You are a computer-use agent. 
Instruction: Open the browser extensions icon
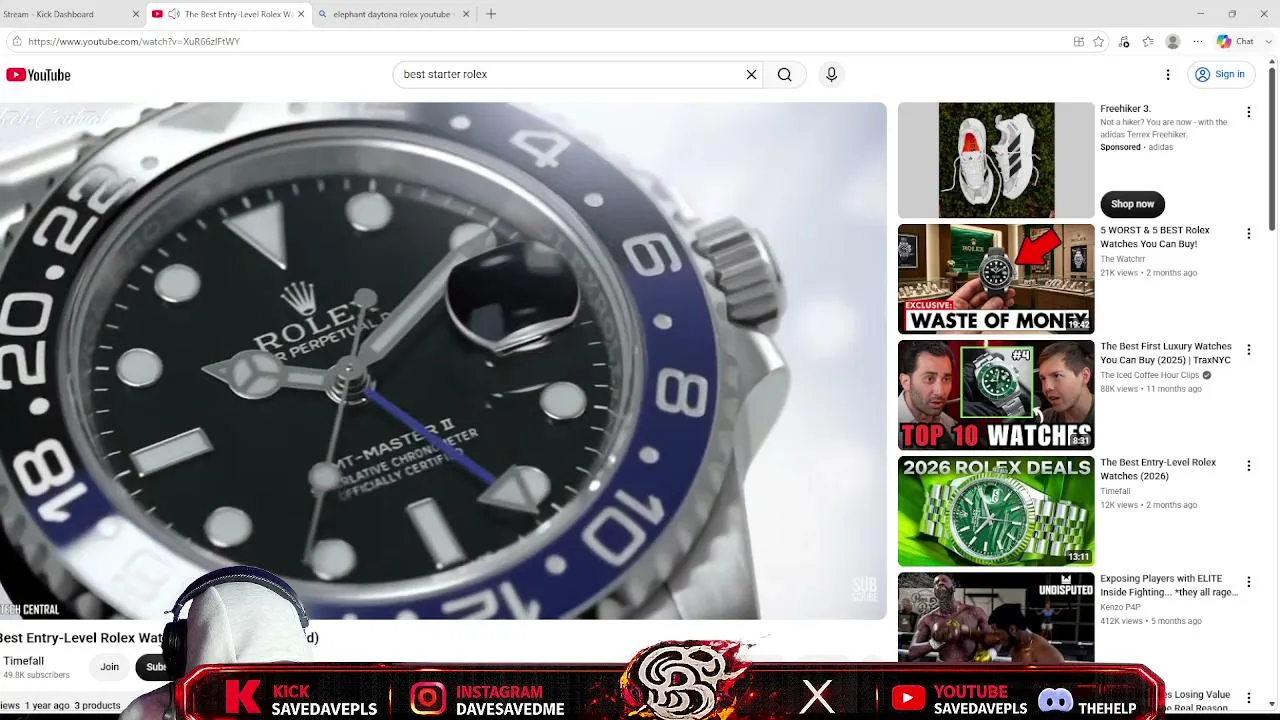1124,42
